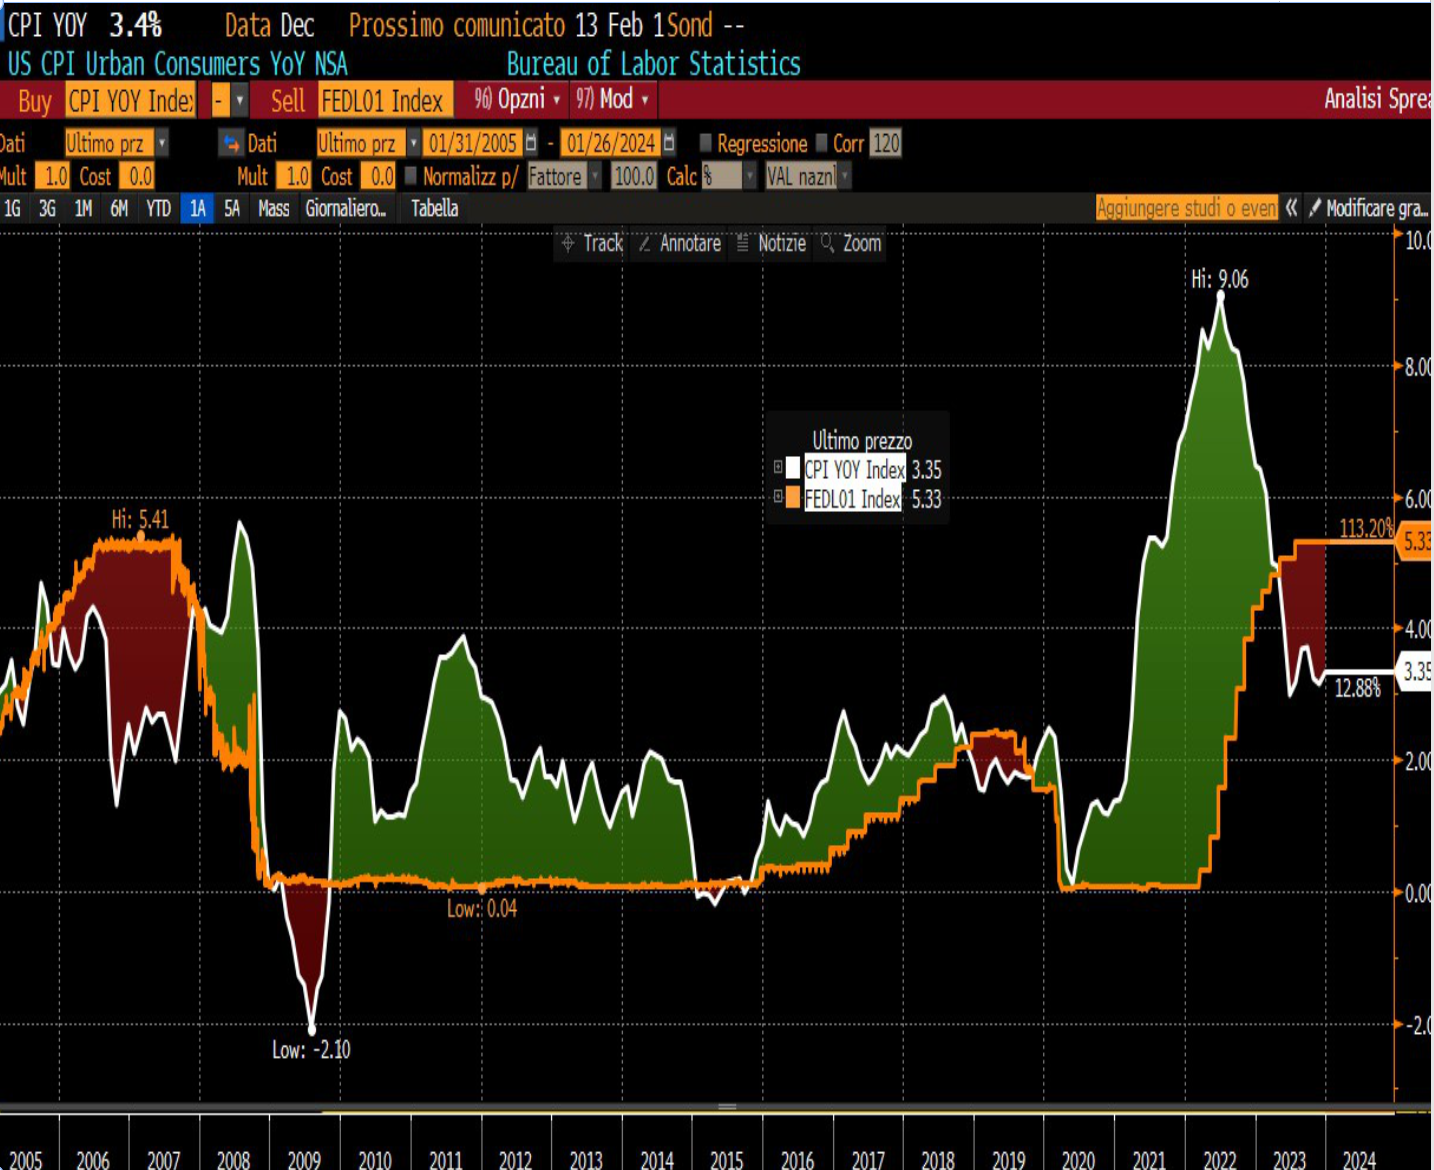
Task: Enable the Regressione checkbox
Action: 706,143
